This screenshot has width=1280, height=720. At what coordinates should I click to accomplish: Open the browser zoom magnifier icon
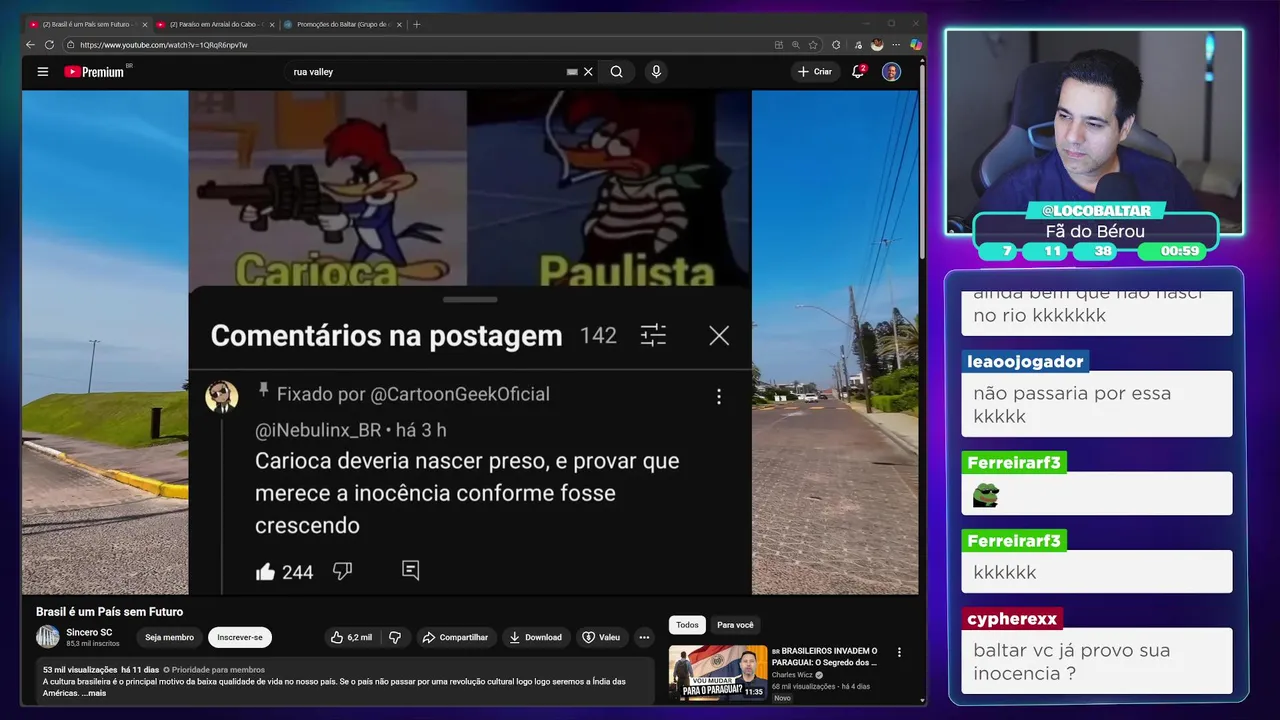[x=796, y=45]
